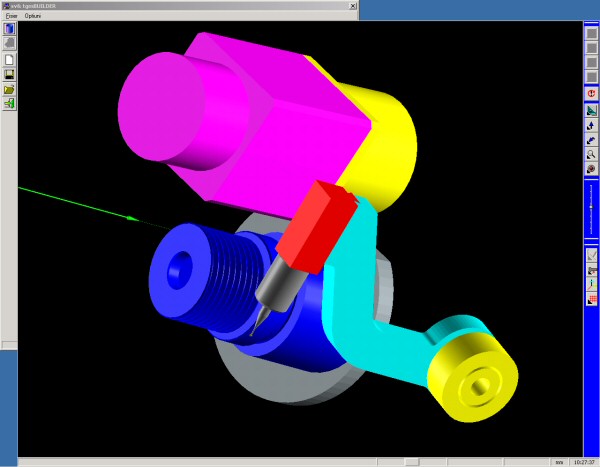Image resolution: width=600 pixels, height=467 pixels.
Task: Click the red exclamation mark icon
Action: point(591,94)
